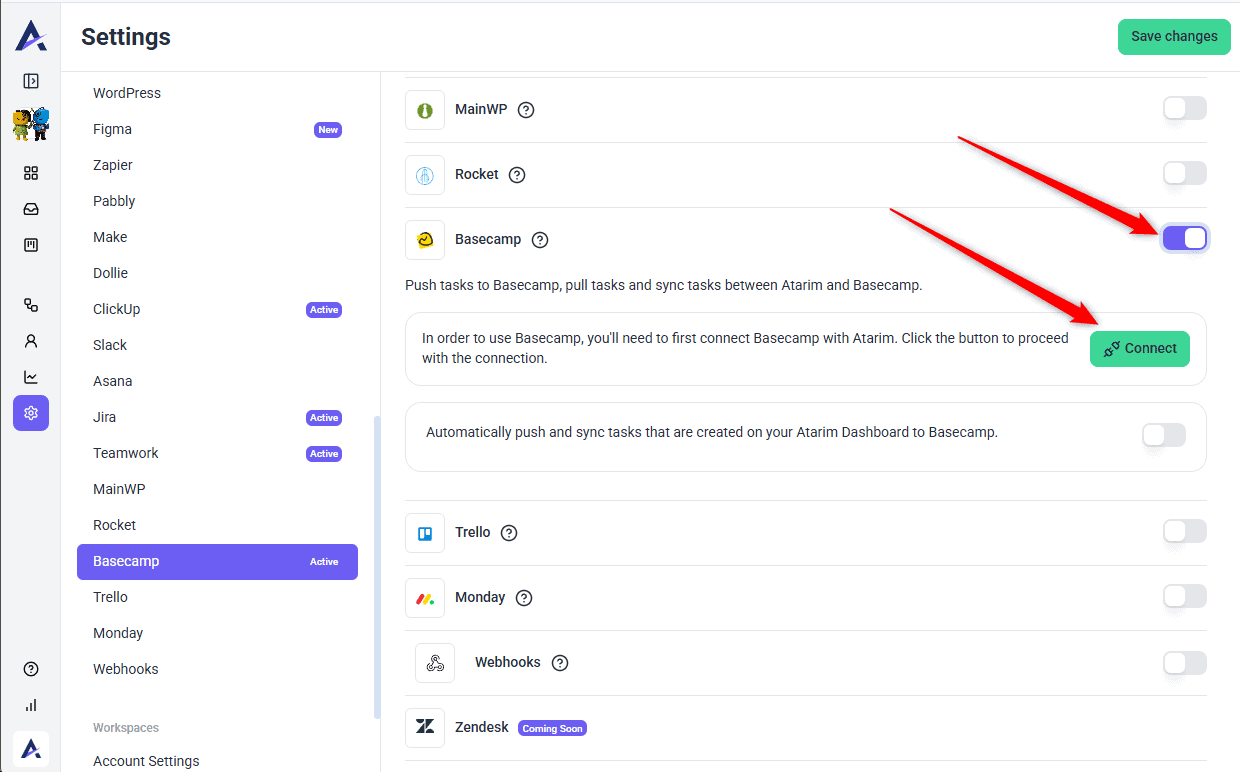Open the line chart reports icon
Viewport: 1240px width, 772px height.
(x=31, y=377)
